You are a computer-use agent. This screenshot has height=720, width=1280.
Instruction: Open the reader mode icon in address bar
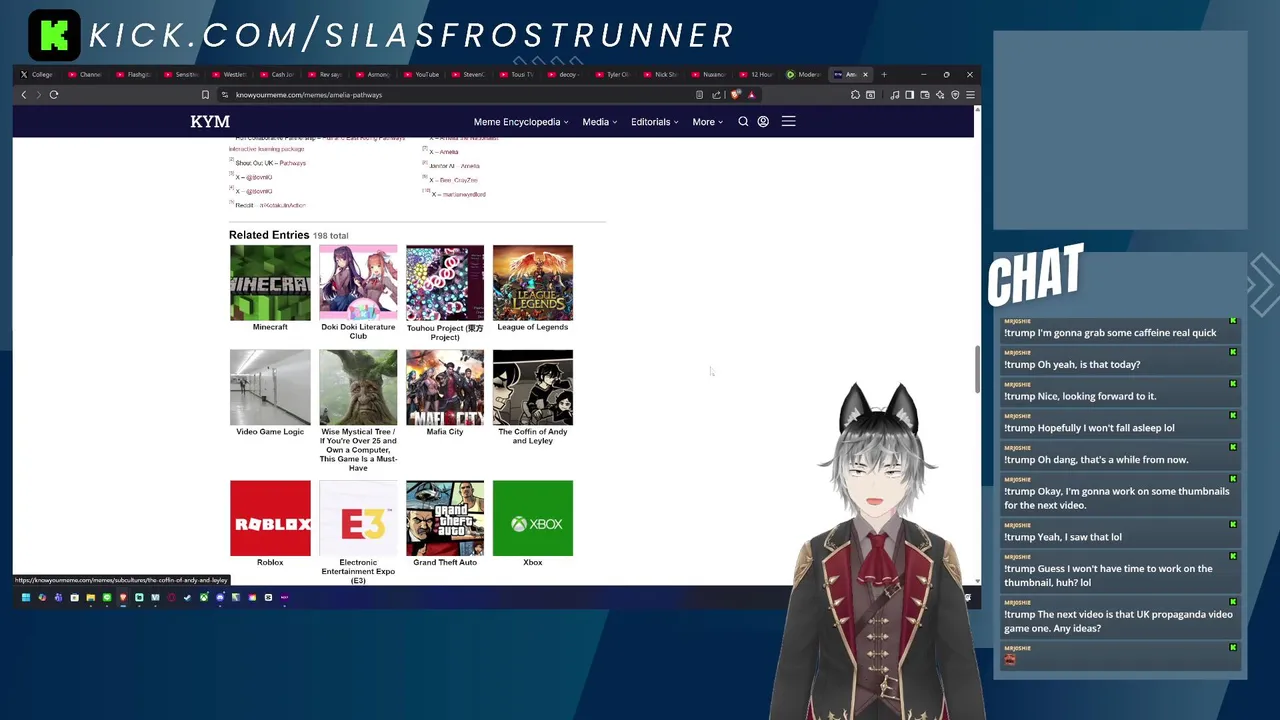click(699, 95)
